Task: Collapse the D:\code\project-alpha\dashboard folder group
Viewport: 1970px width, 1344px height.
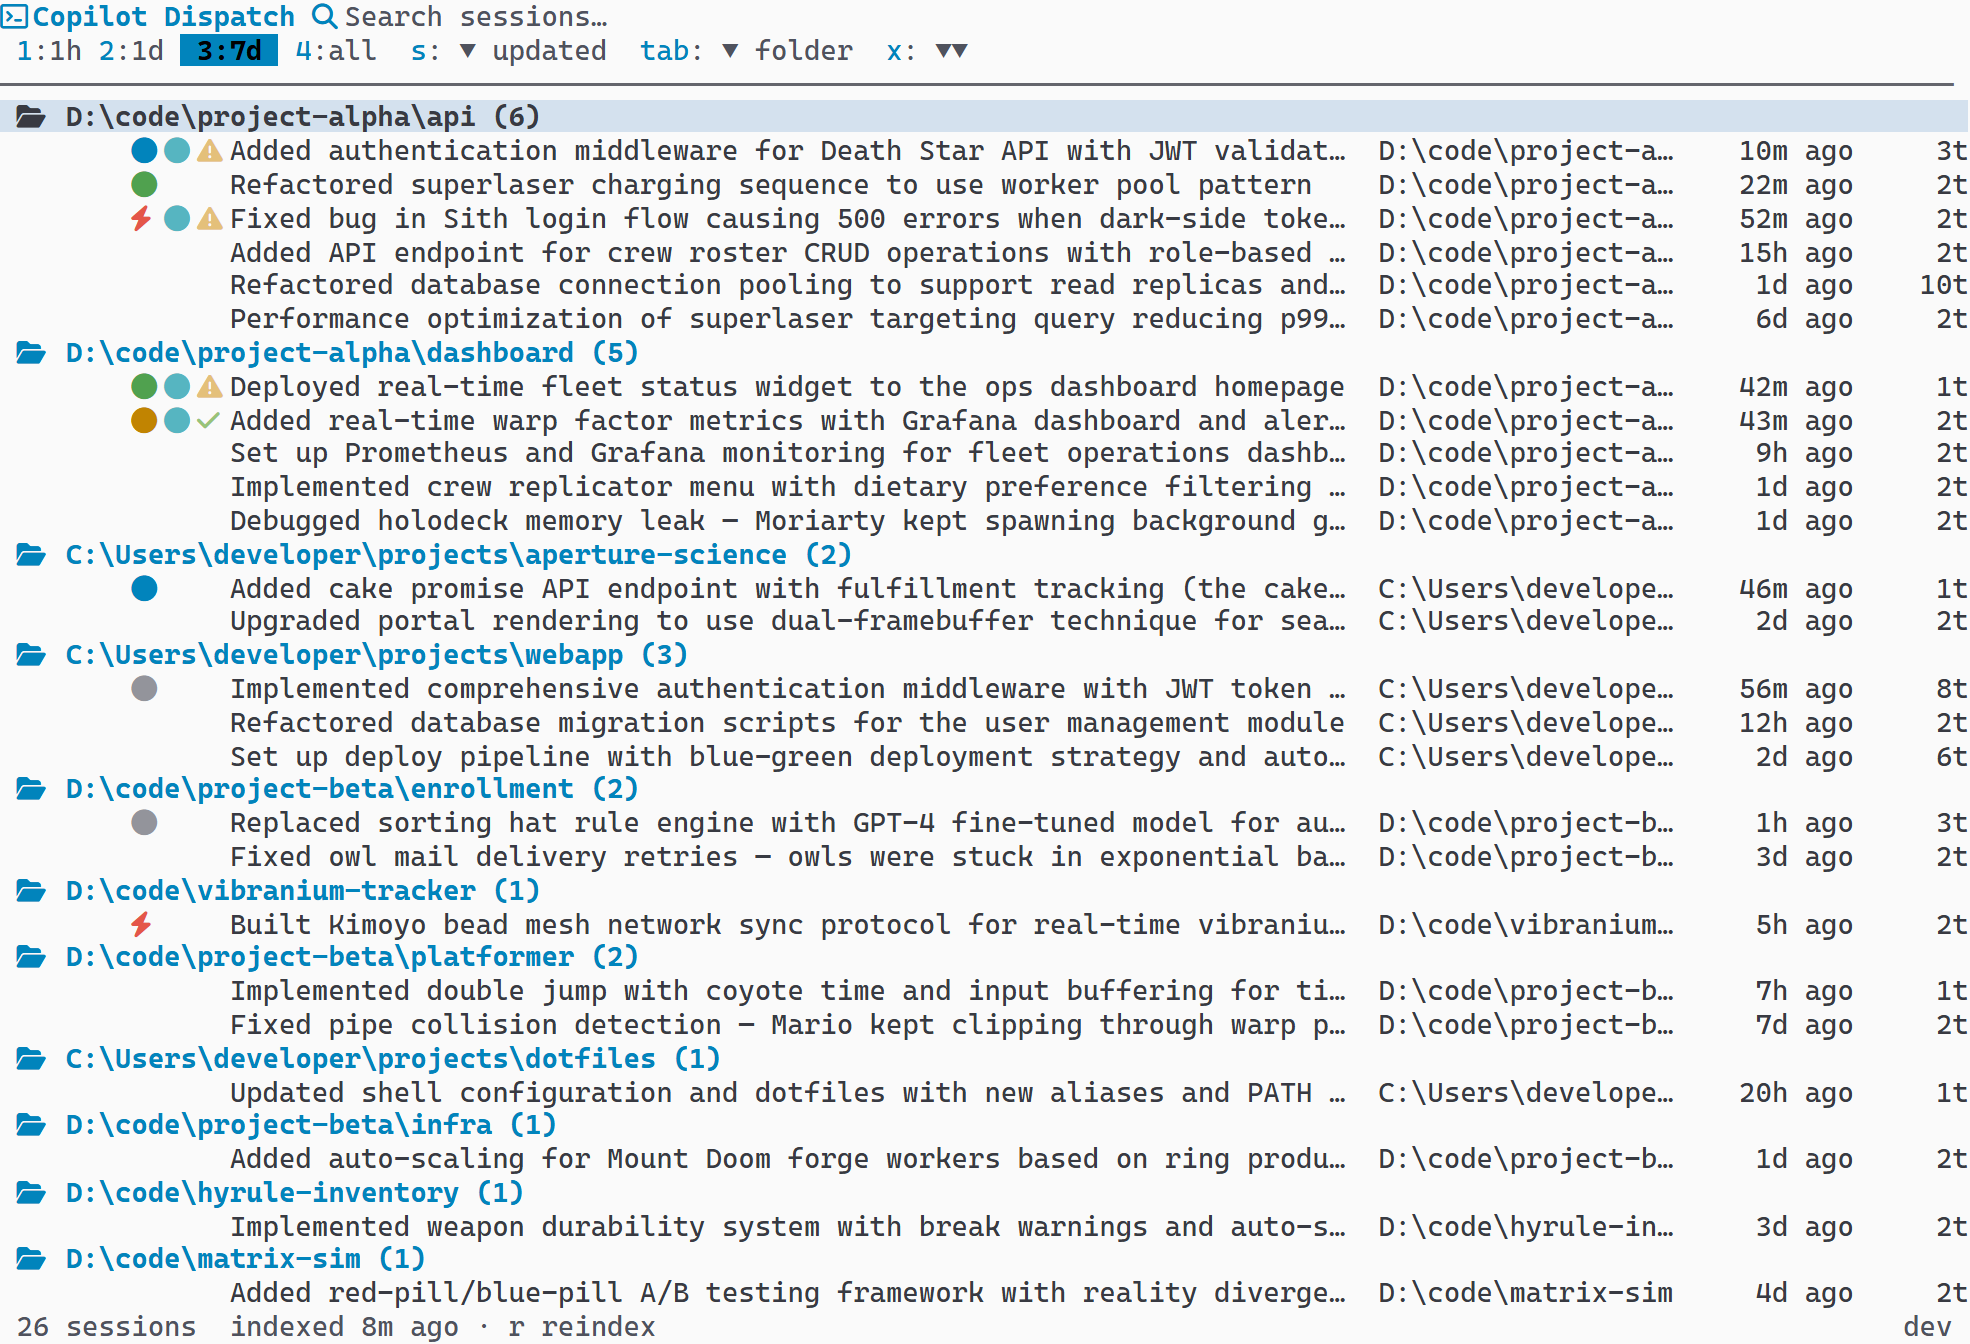Action: 352,353
